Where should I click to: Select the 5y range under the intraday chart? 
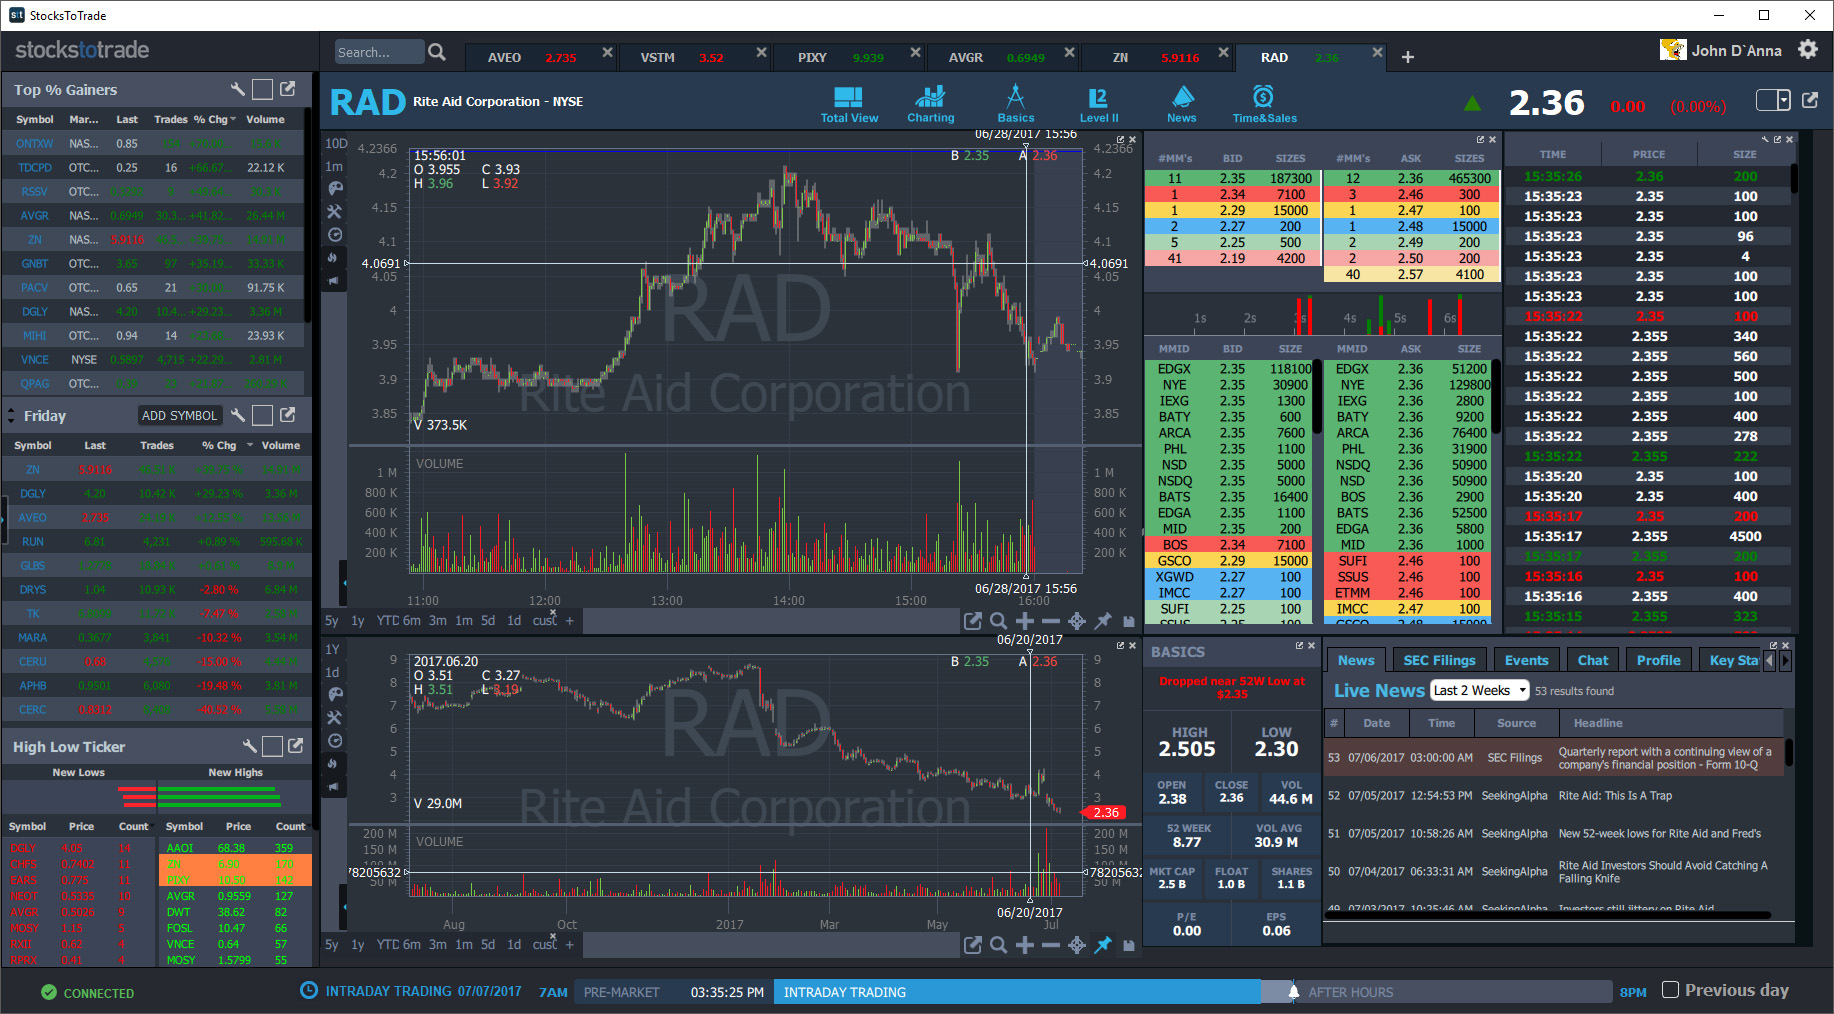tap(332, 620)
